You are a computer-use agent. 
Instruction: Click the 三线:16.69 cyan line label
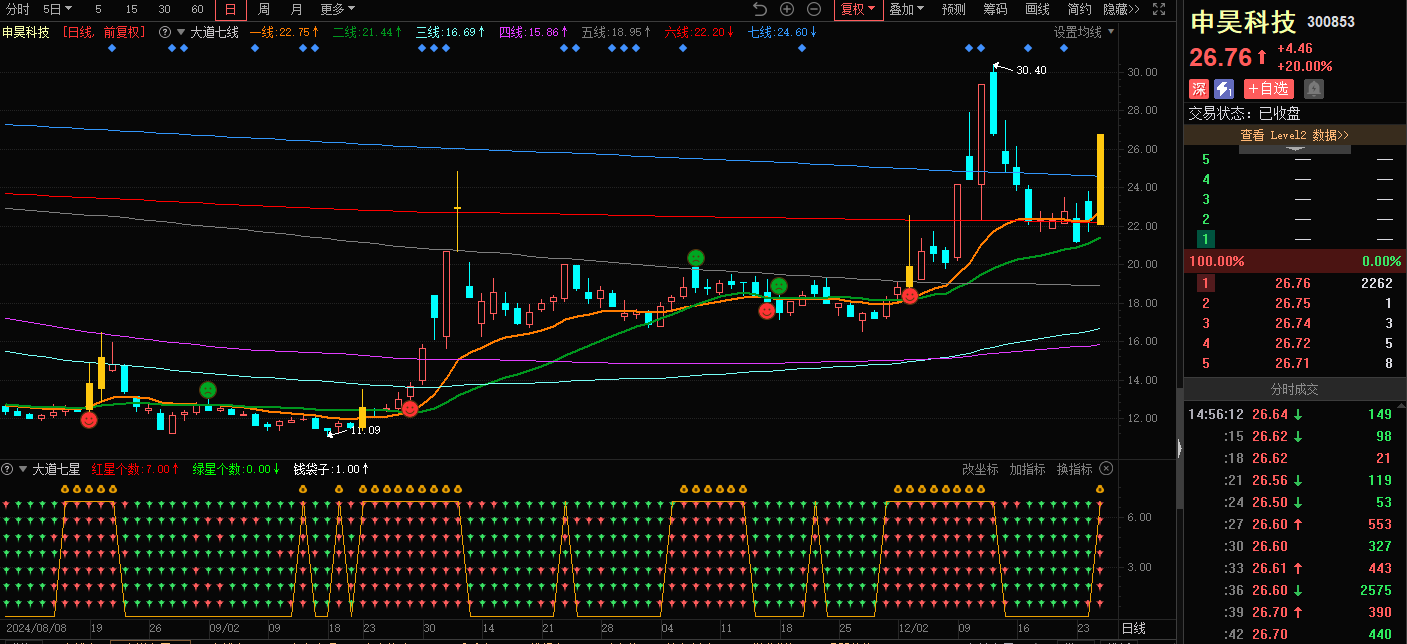pyautogui.click(x=450, y=32)
